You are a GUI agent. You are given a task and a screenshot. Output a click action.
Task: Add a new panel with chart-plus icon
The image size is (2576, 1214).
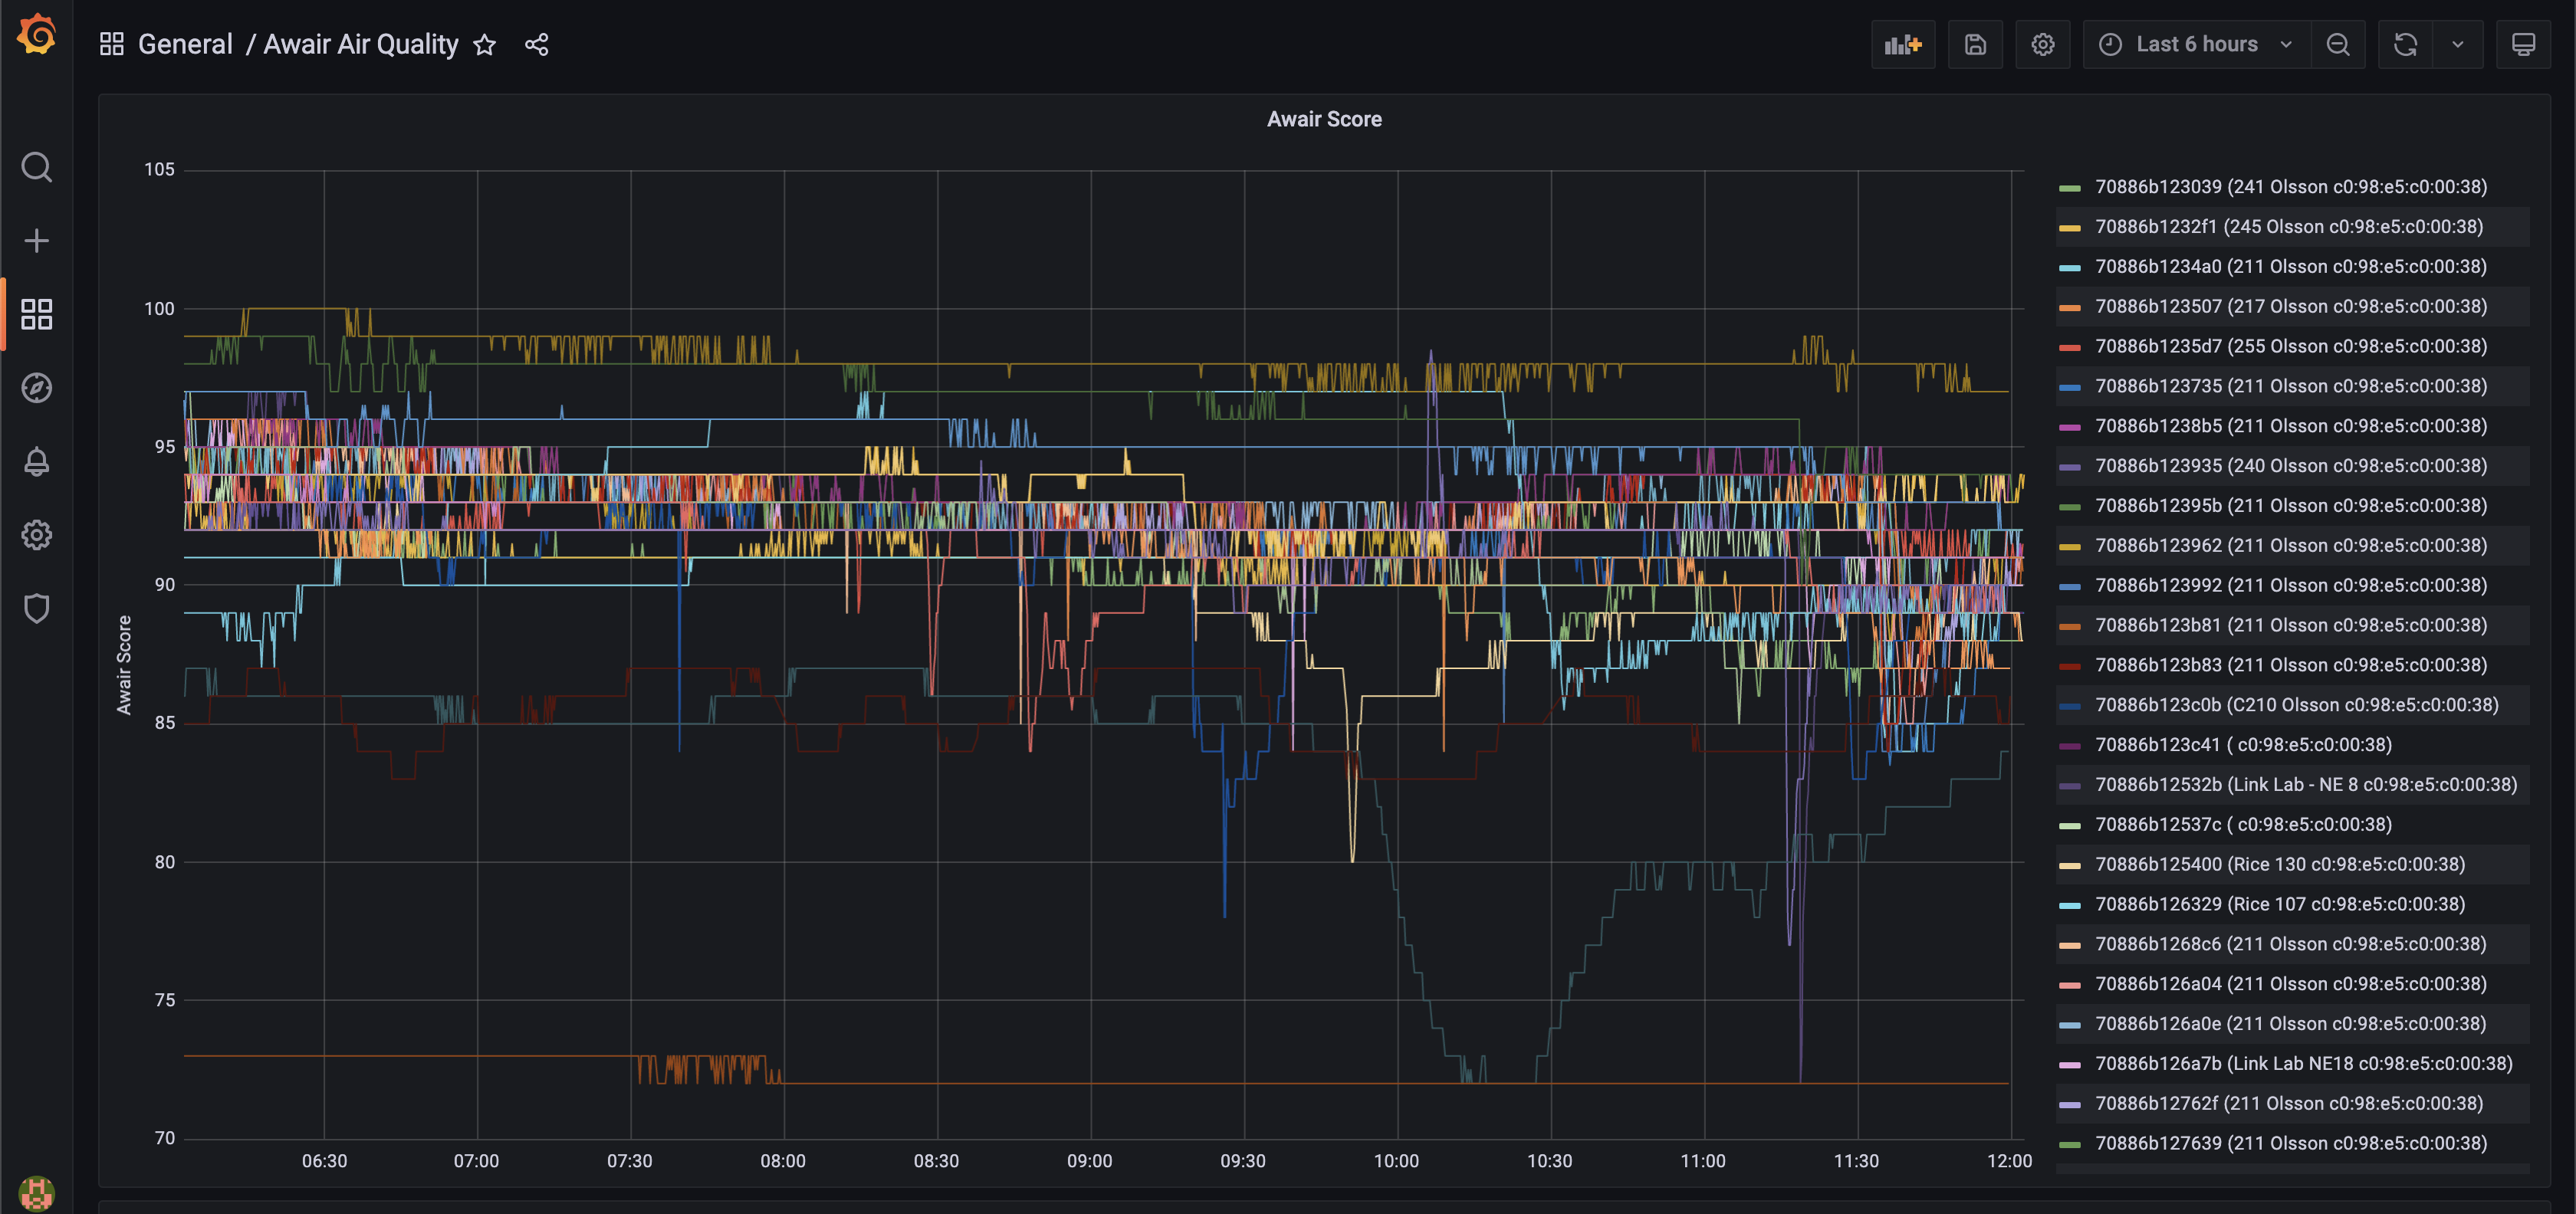[x=1903, y=45]
